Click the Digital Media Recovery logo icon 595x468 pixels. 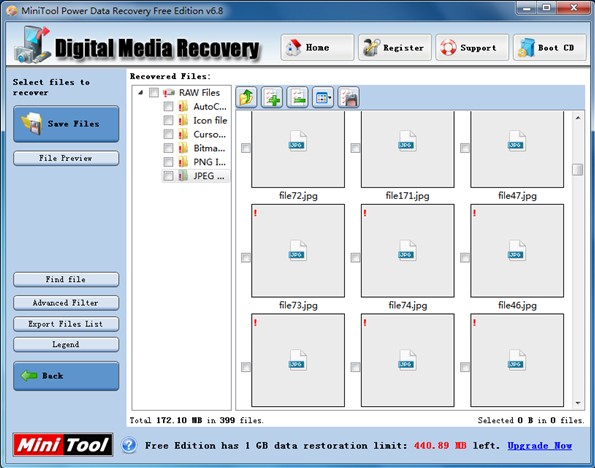(x=33, y=45)
